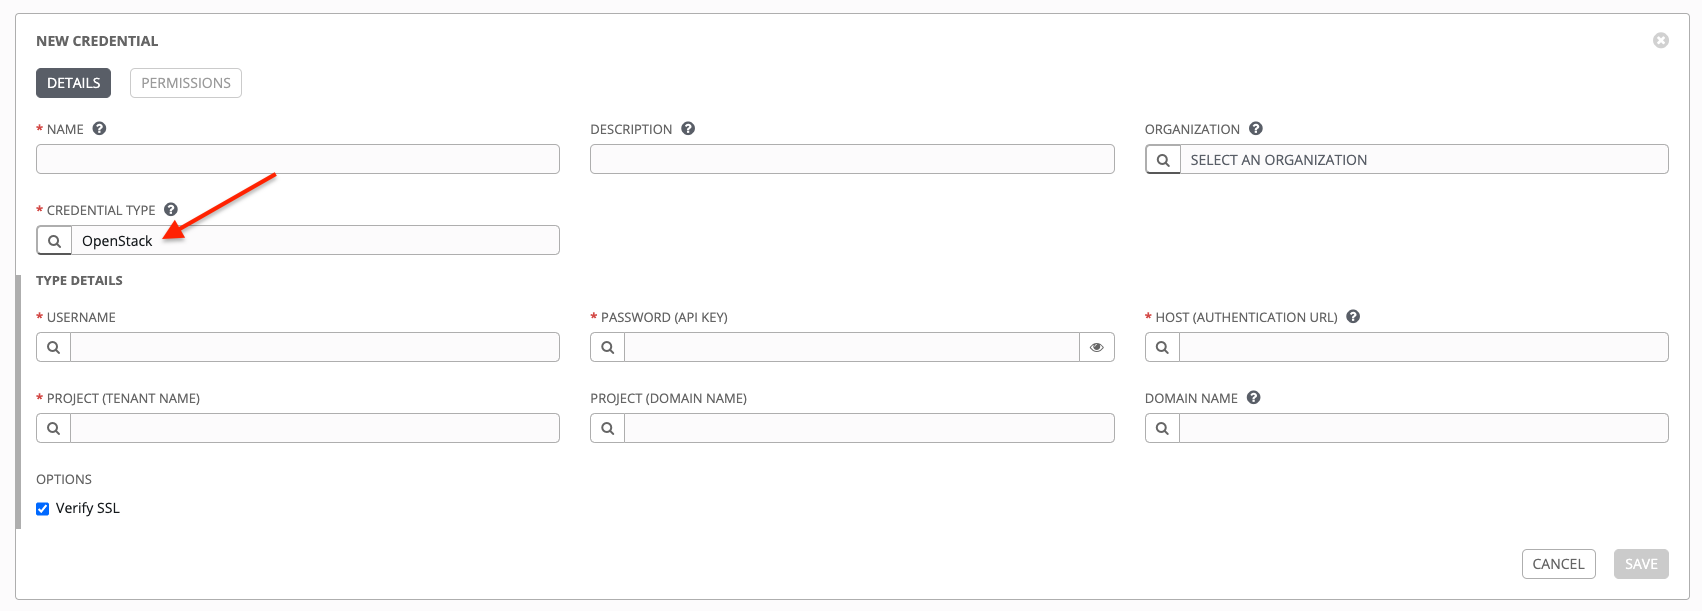Image resolution: width=1702 pixels, height=611 pixels.
Task: Click the Domain Name field lookup icon
Action: tap(1162, 428)
